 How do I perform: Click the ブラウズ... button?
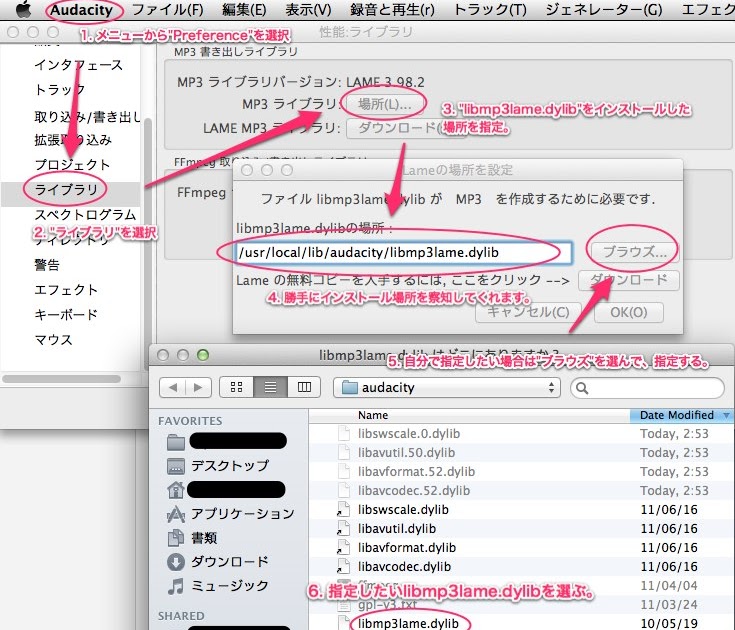tap(634, 252)
